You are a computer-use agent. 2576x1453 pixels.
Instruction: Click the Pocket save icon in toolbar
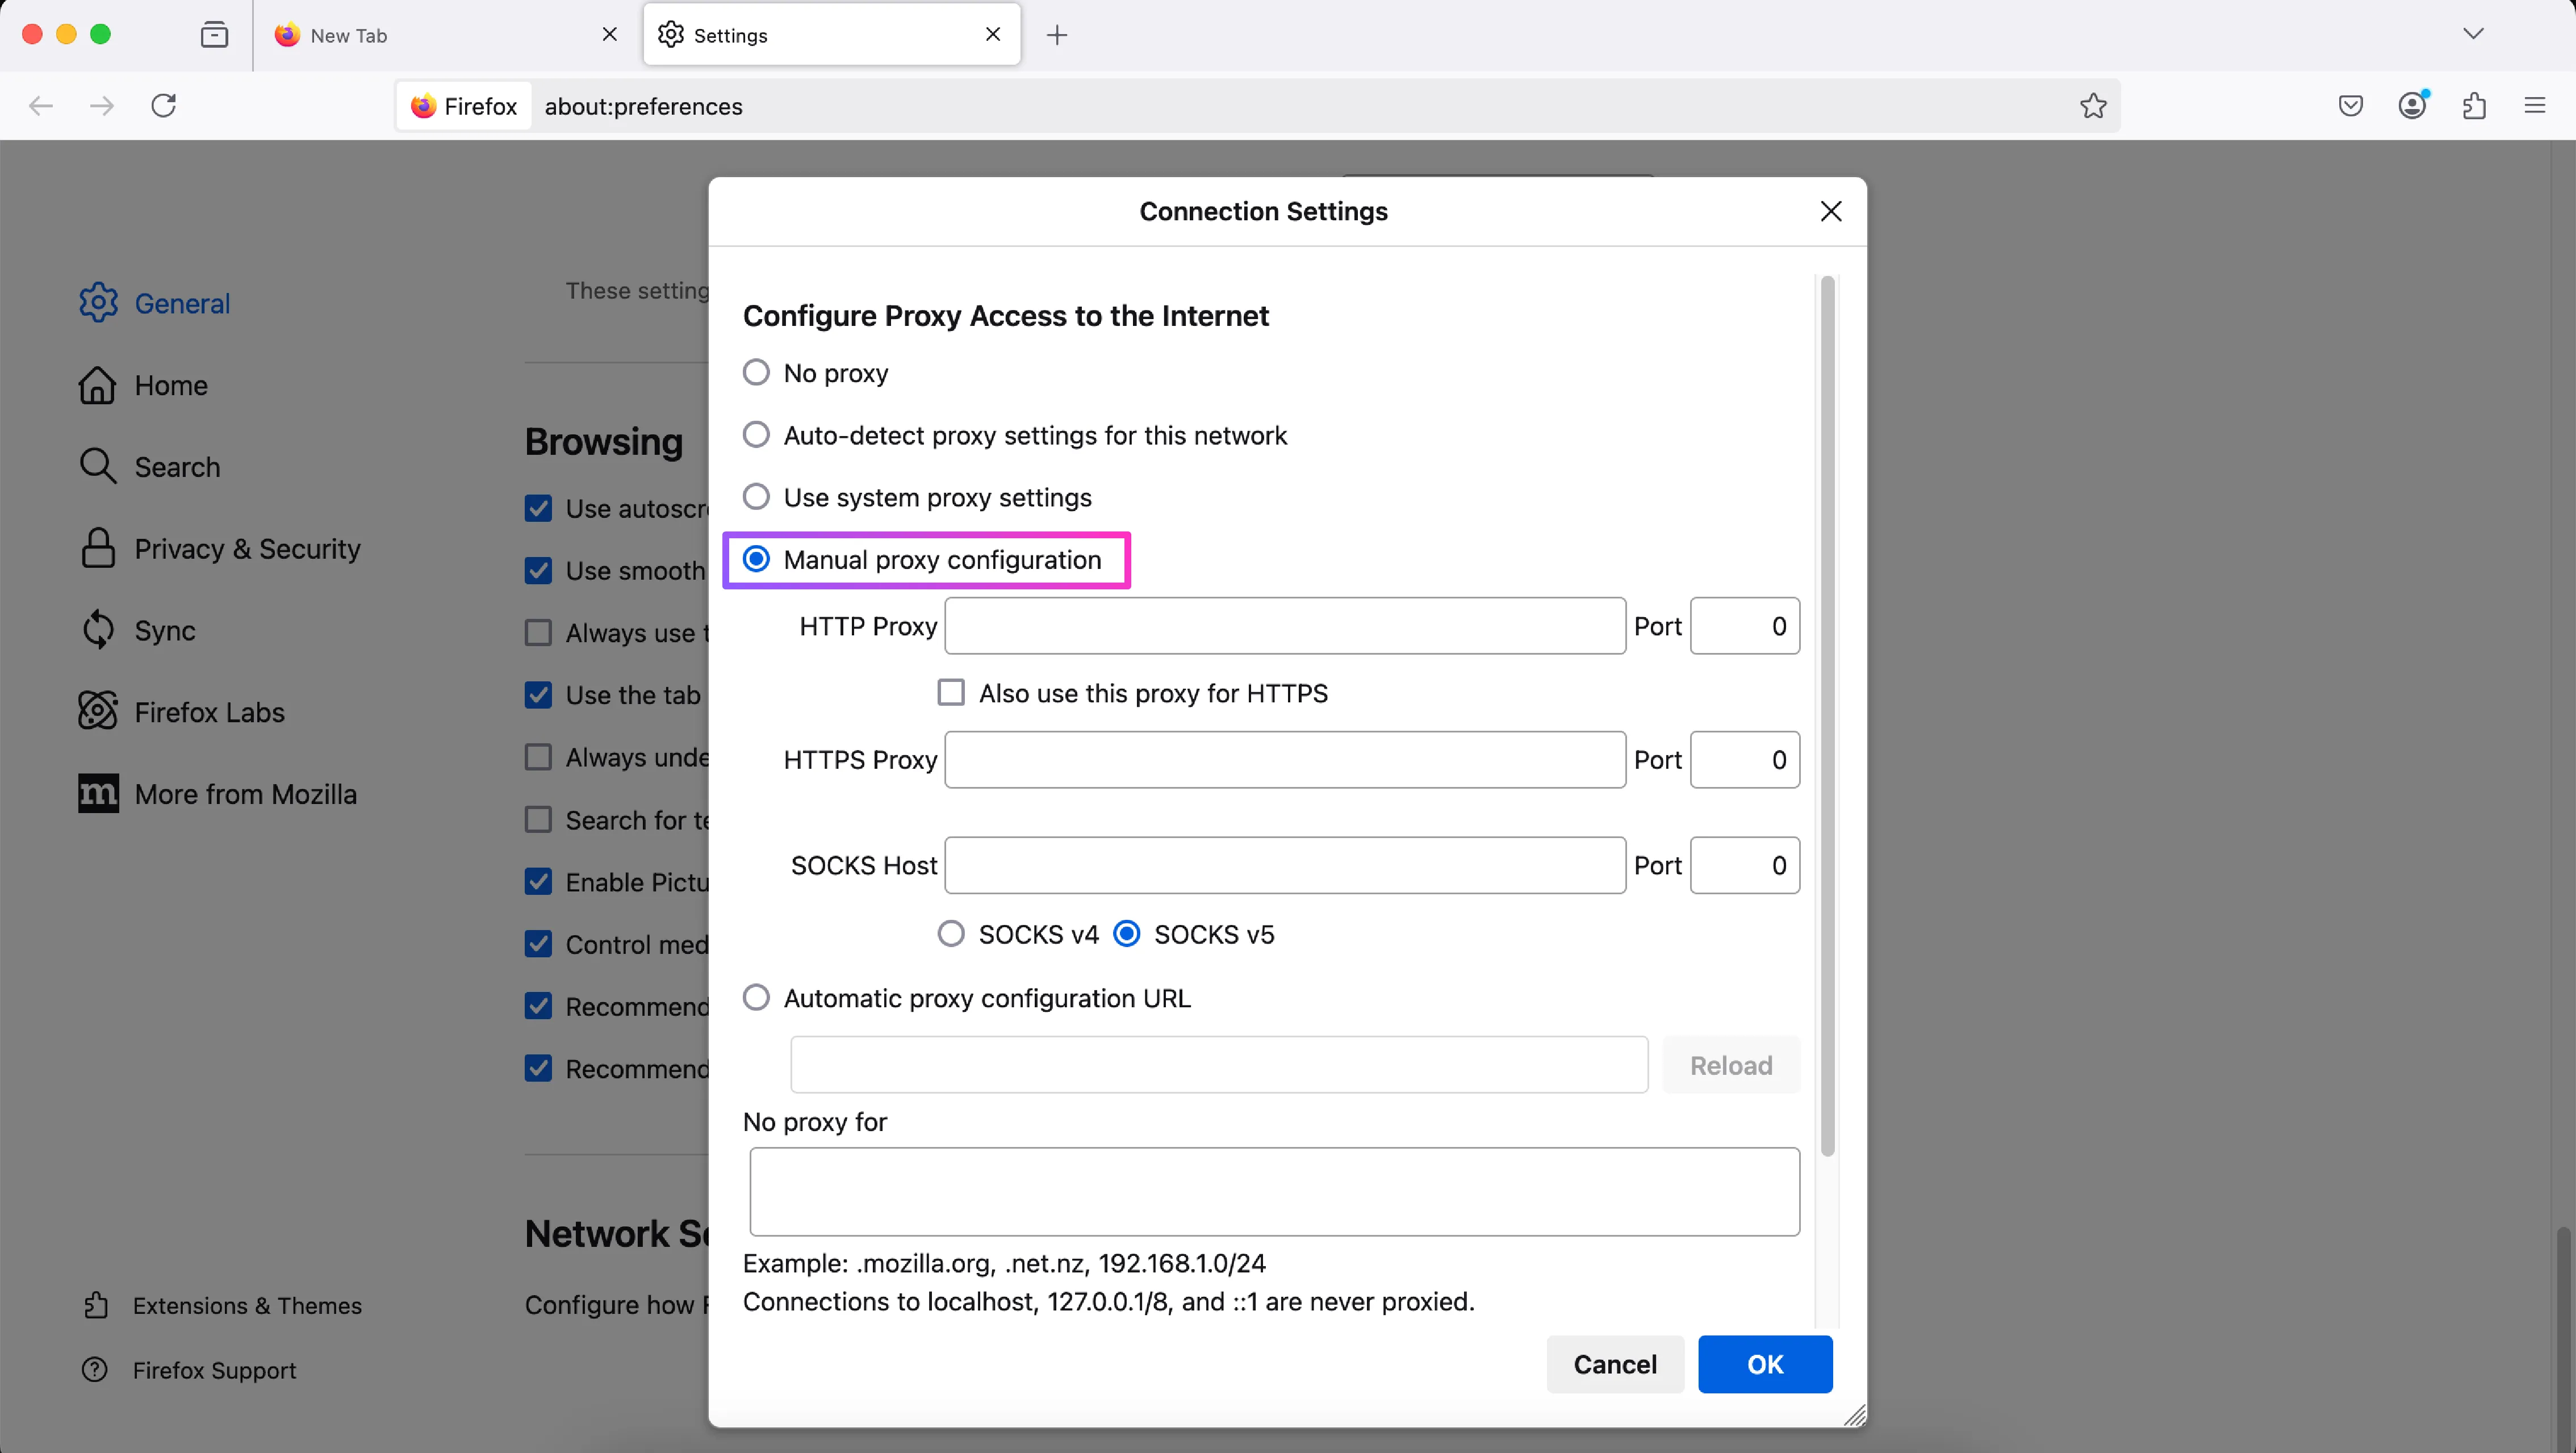(x=2350, y=106)
